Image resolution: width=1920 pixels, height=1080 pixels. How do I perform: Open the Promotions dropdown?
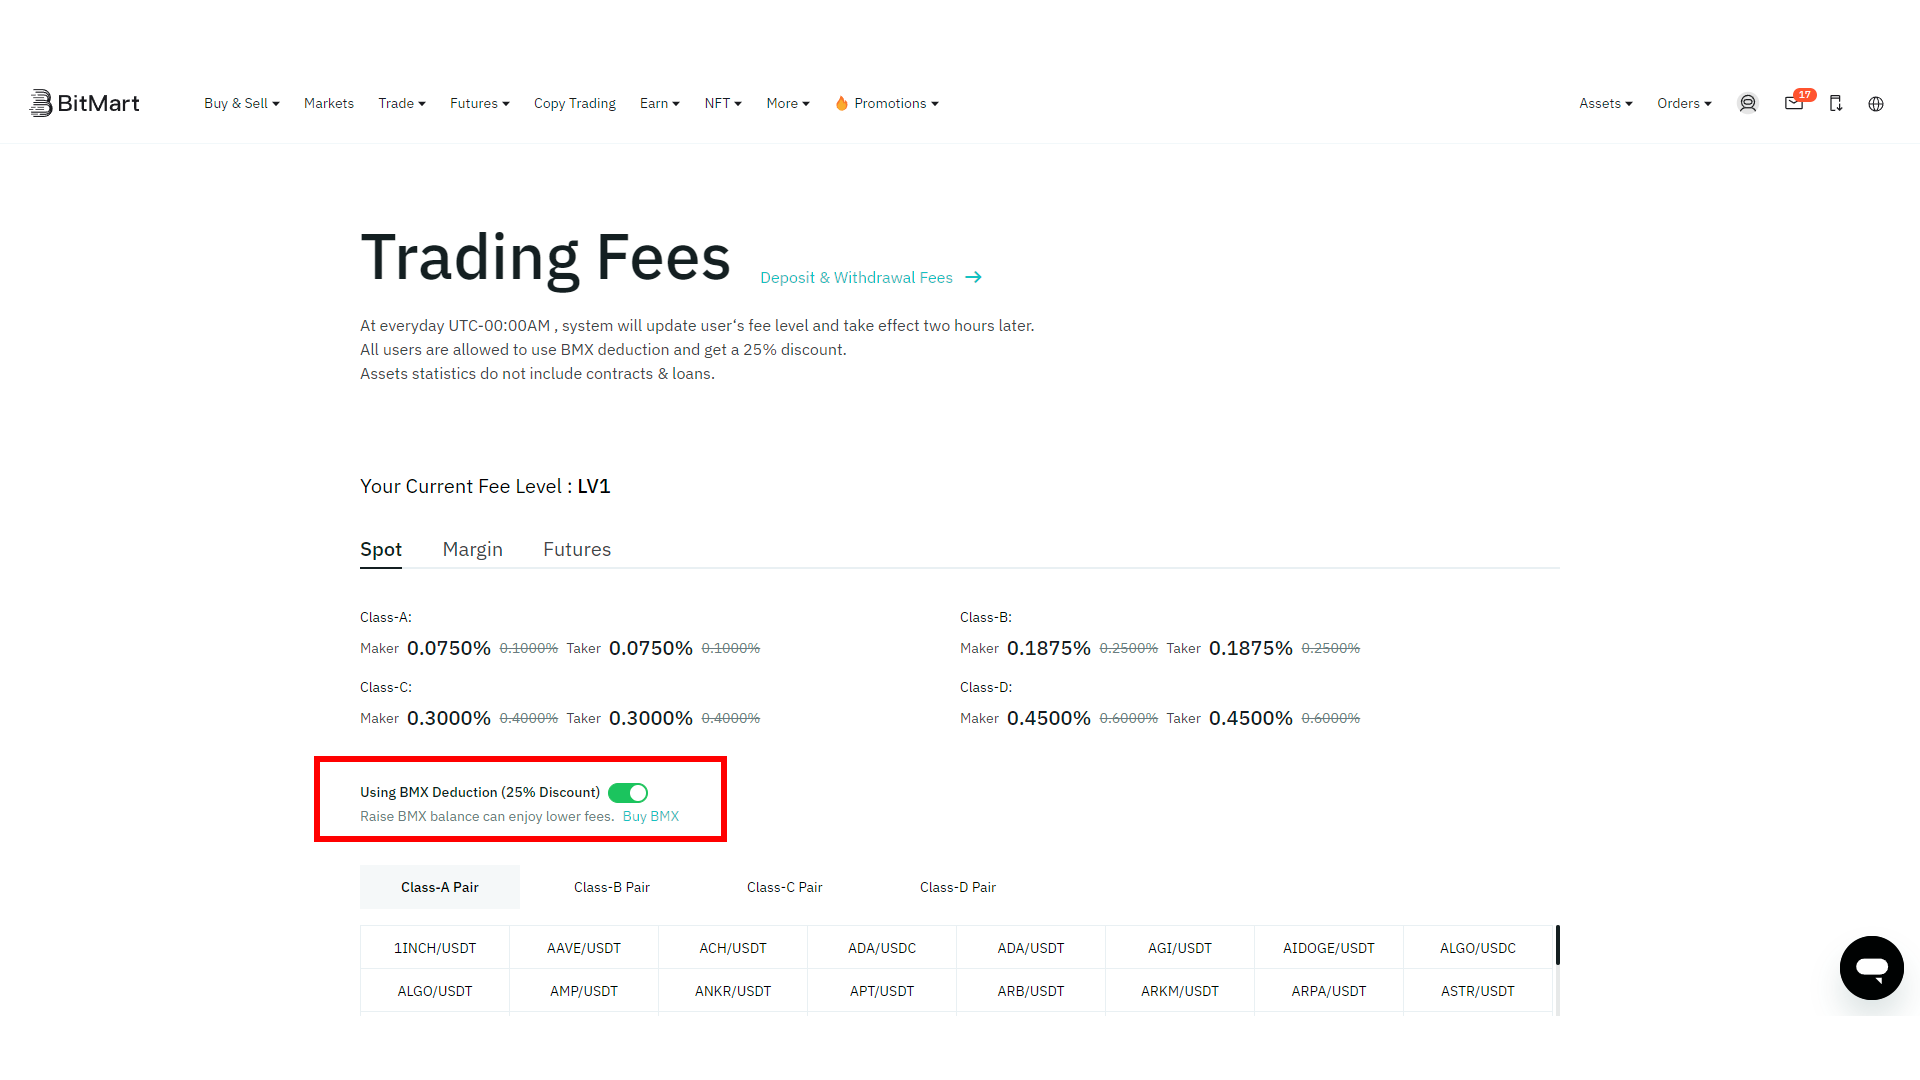coord(887,103)
